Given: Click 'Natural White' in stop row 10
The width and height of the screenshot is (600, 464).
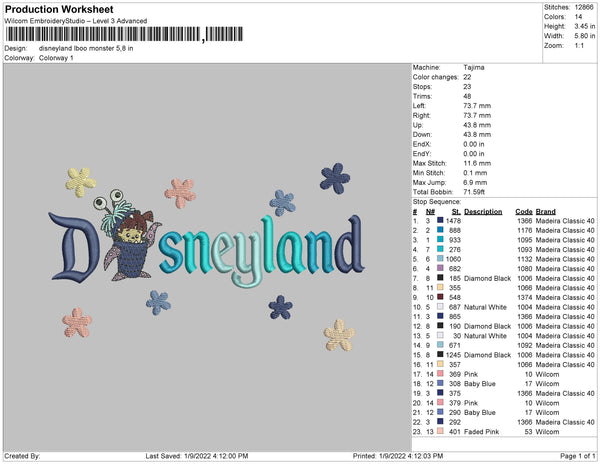Looking at the screenshot, I should click(x=485, y=307).
